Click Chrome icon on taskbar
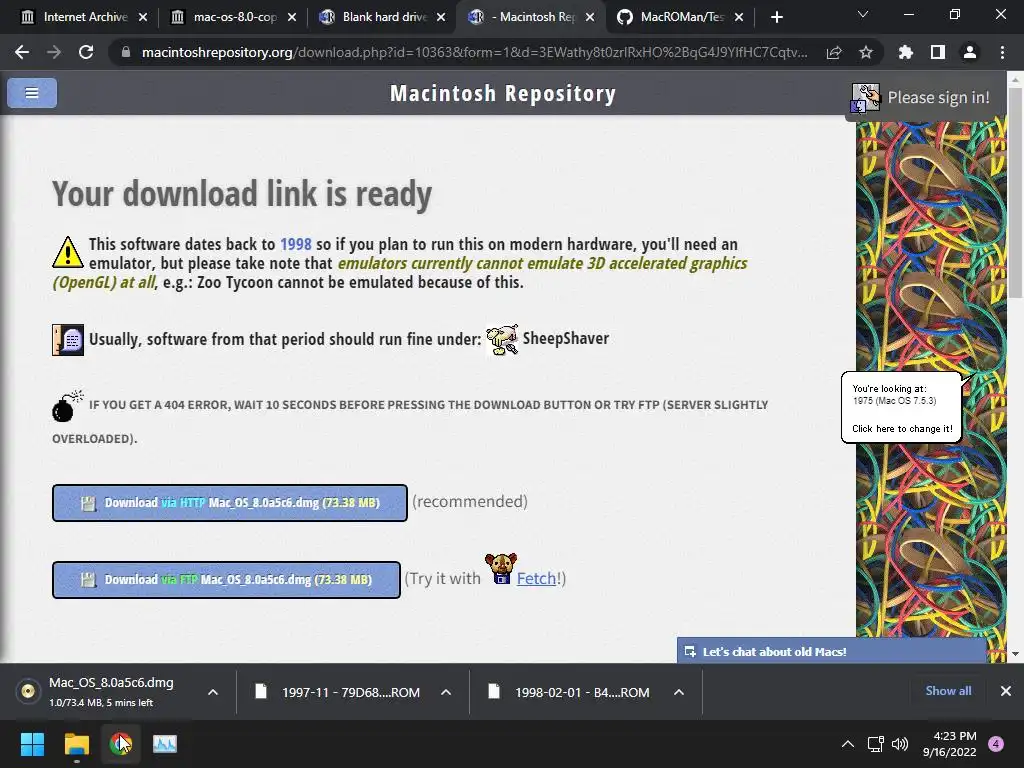 point(121,744)
